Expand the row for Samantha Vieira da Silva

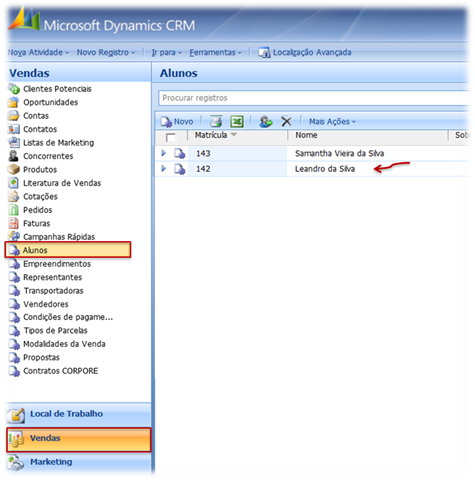[164, 153]
